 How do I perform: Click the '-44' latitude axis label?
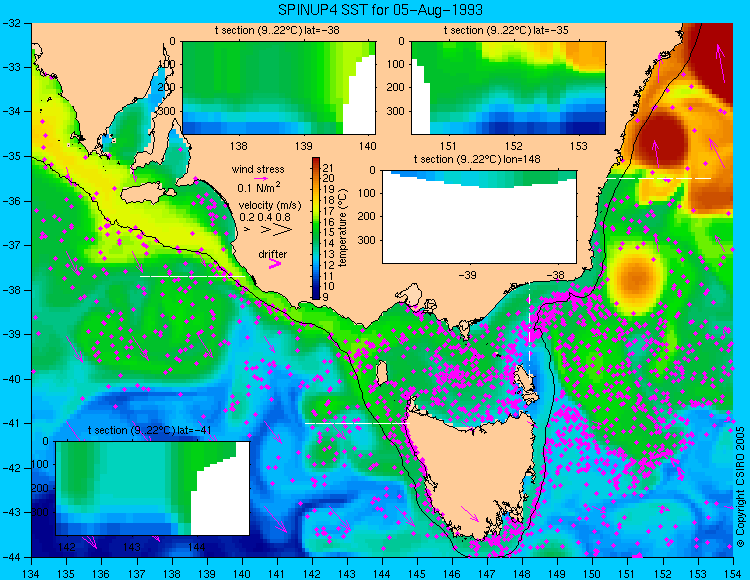pyautogui.click(x=11, y=557)
